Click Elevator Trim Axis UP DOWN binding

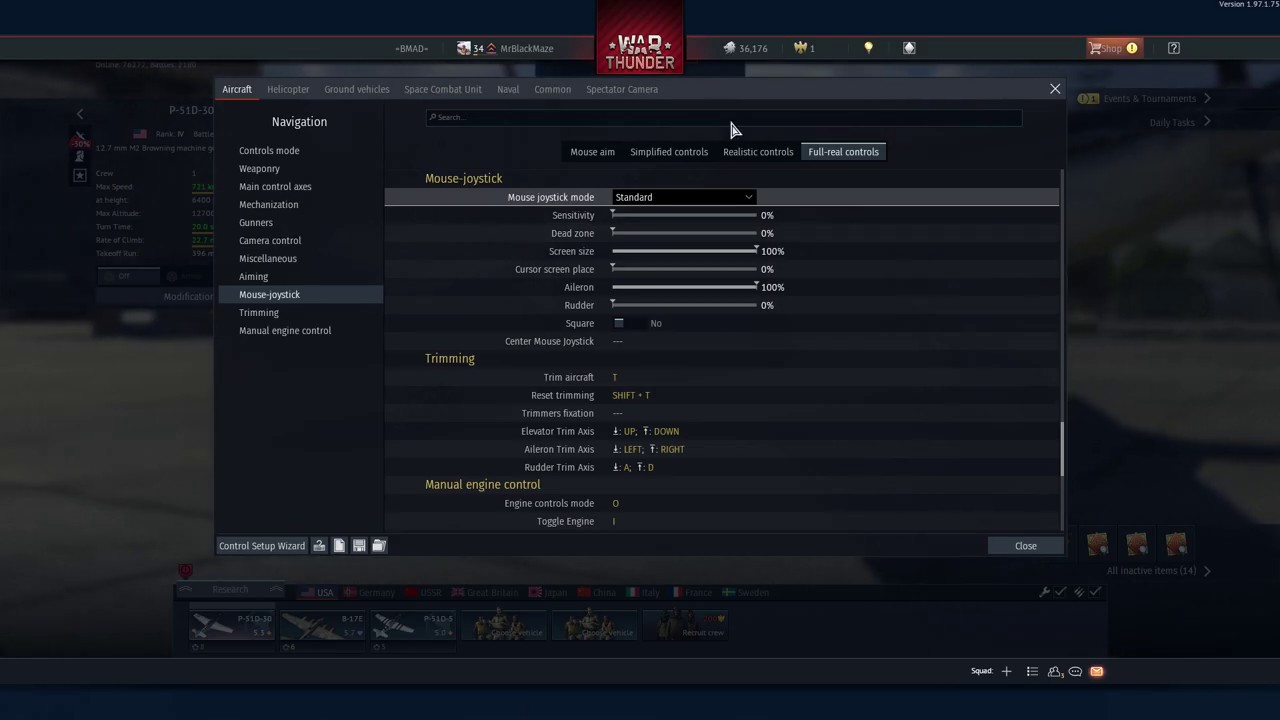click(x=646, y=431)
